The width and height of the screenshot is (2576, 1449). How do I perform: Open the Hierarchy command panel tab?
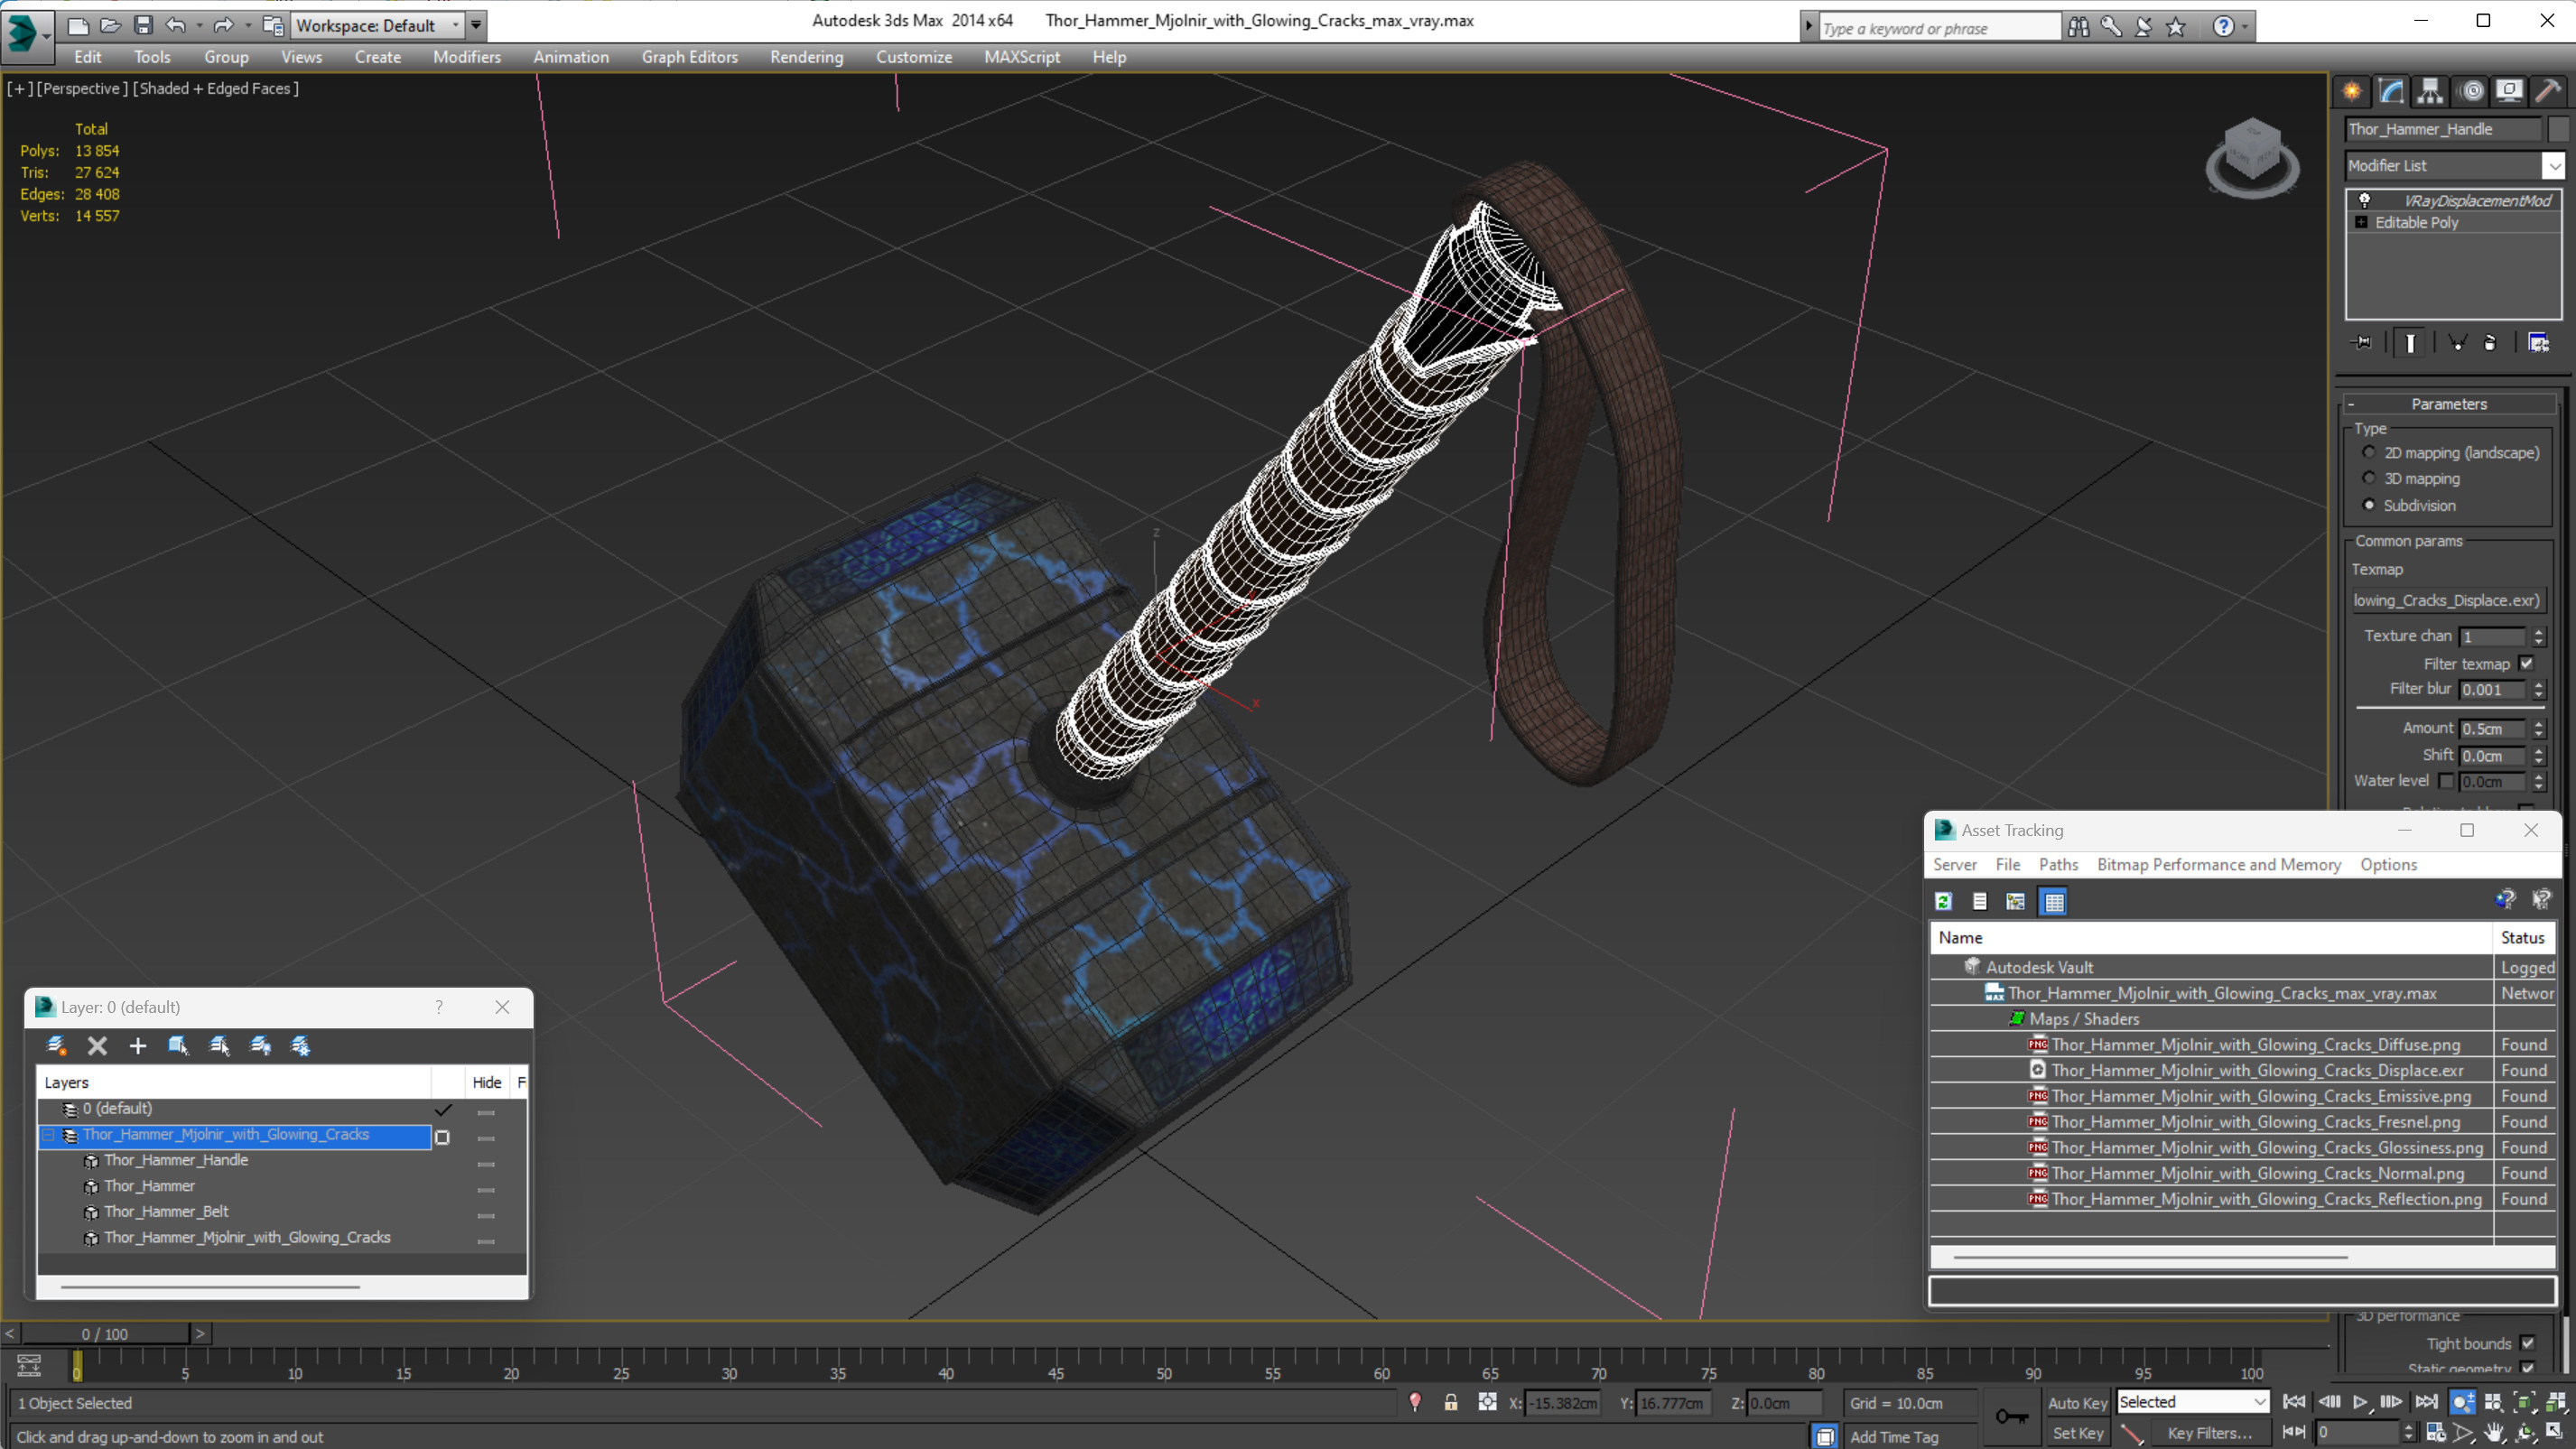[2430, 92]
